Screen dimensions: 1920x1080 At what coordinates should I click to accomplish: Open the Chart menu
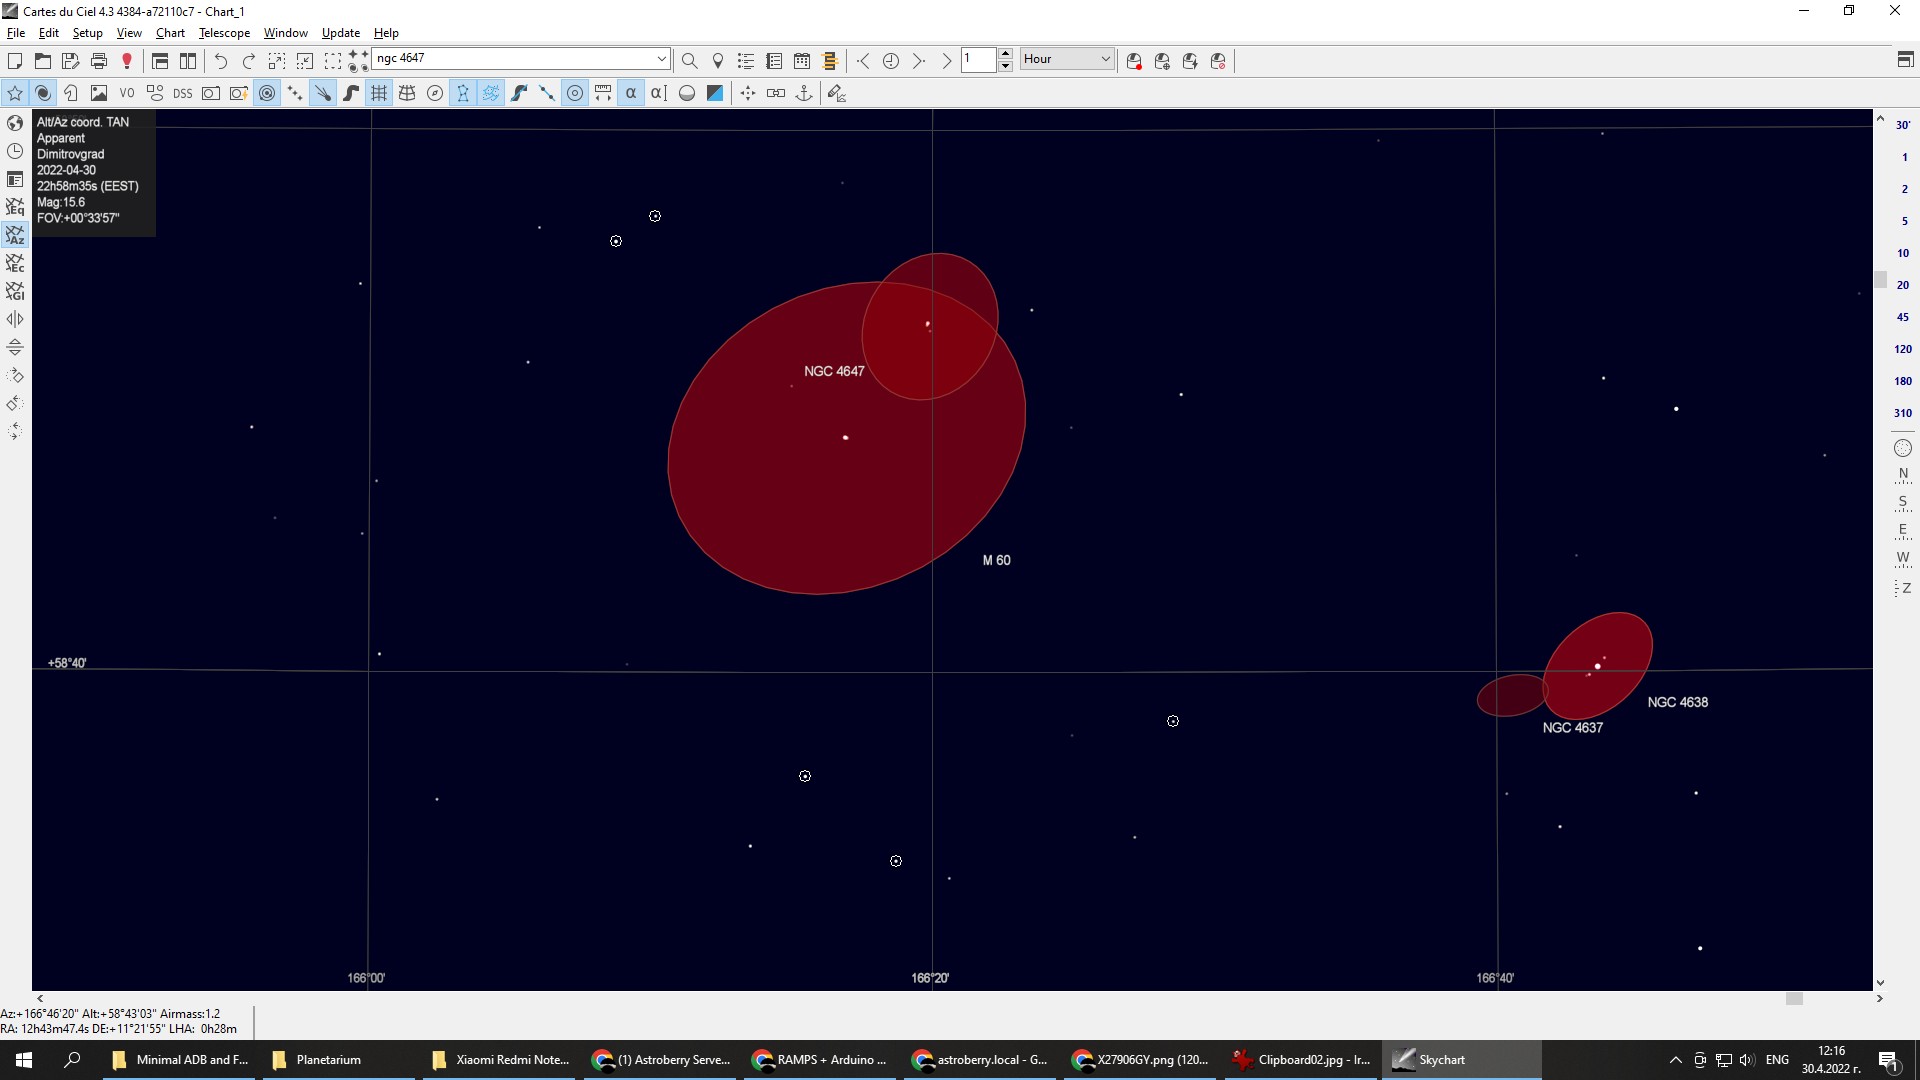click(x=170, y=33)
